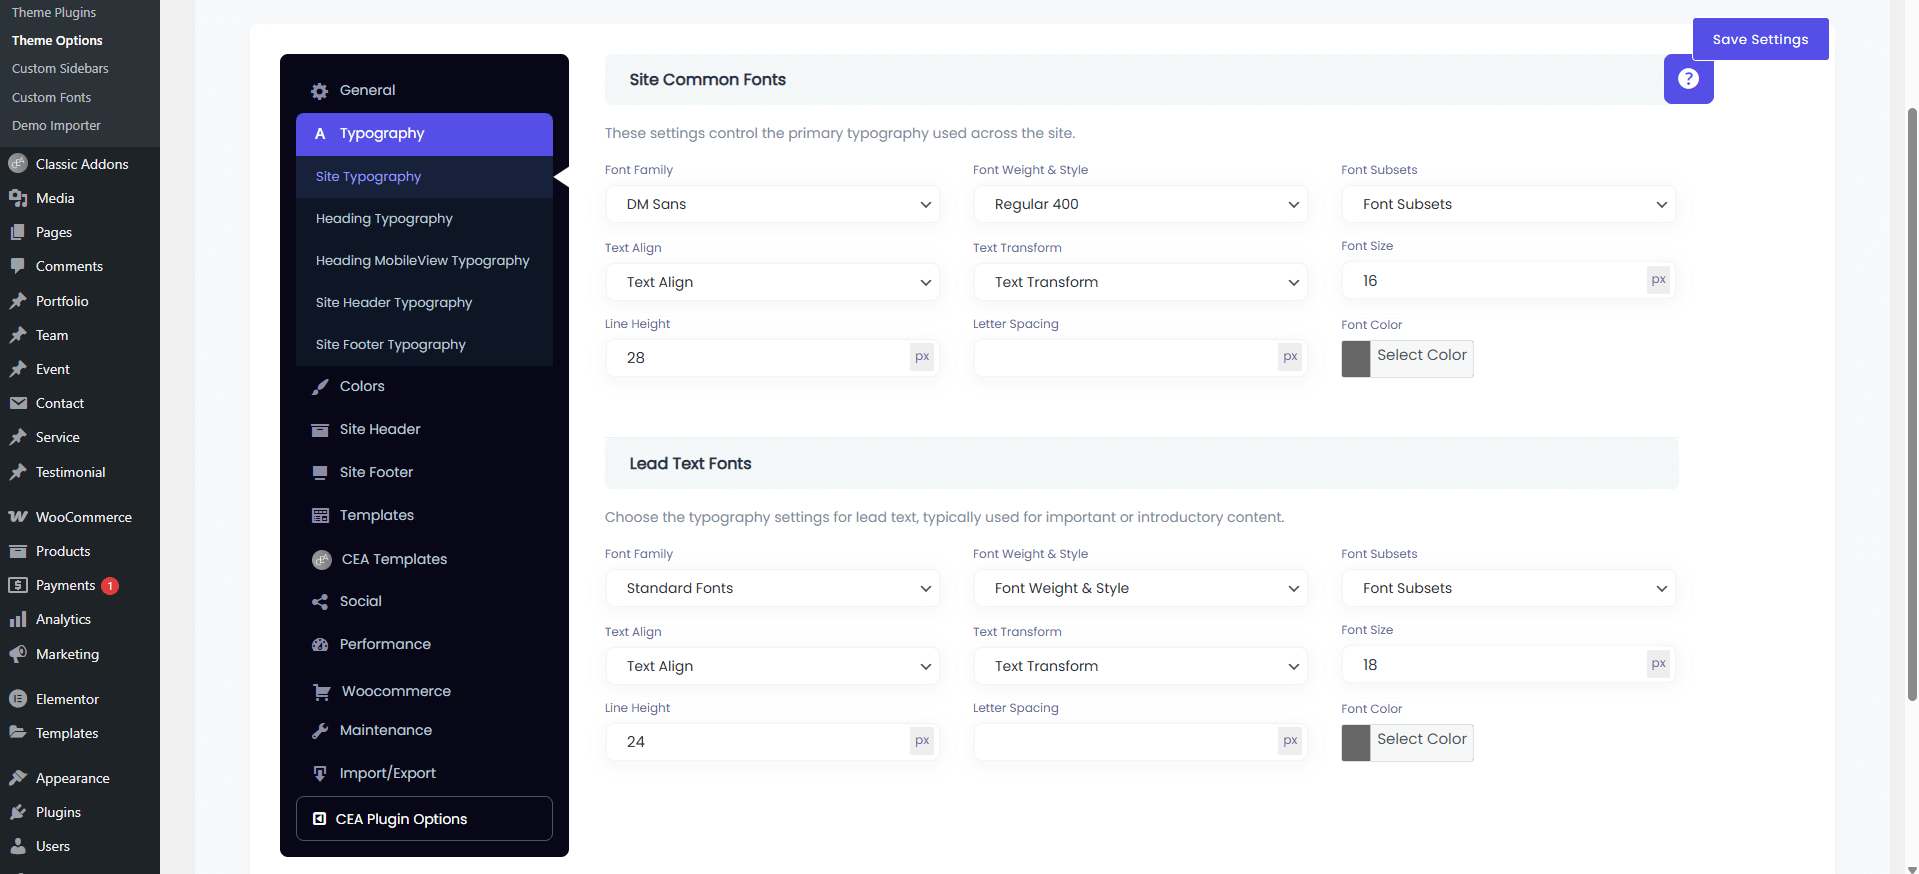Click the Woocommerce cart icon in theme panel

321,692
